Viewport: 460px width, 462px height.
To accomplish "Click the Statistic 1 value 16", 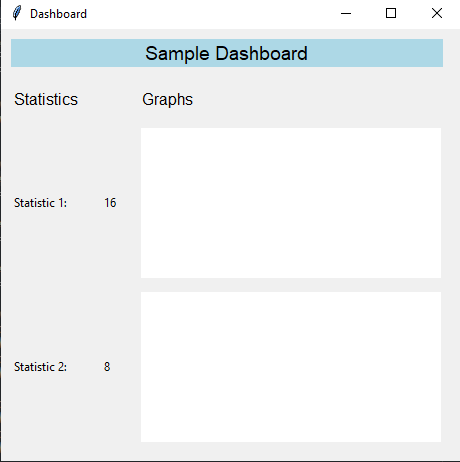I will point(110,203).
